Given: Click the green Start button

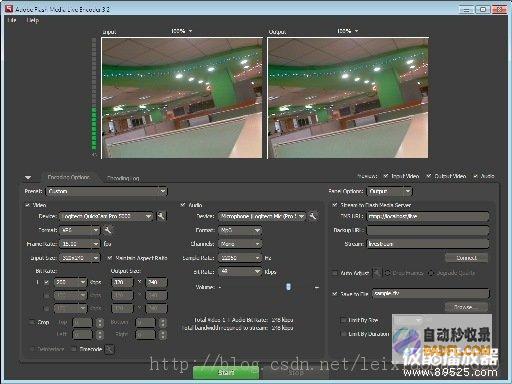Looking at the screenshot, I should tap(226, 372).
